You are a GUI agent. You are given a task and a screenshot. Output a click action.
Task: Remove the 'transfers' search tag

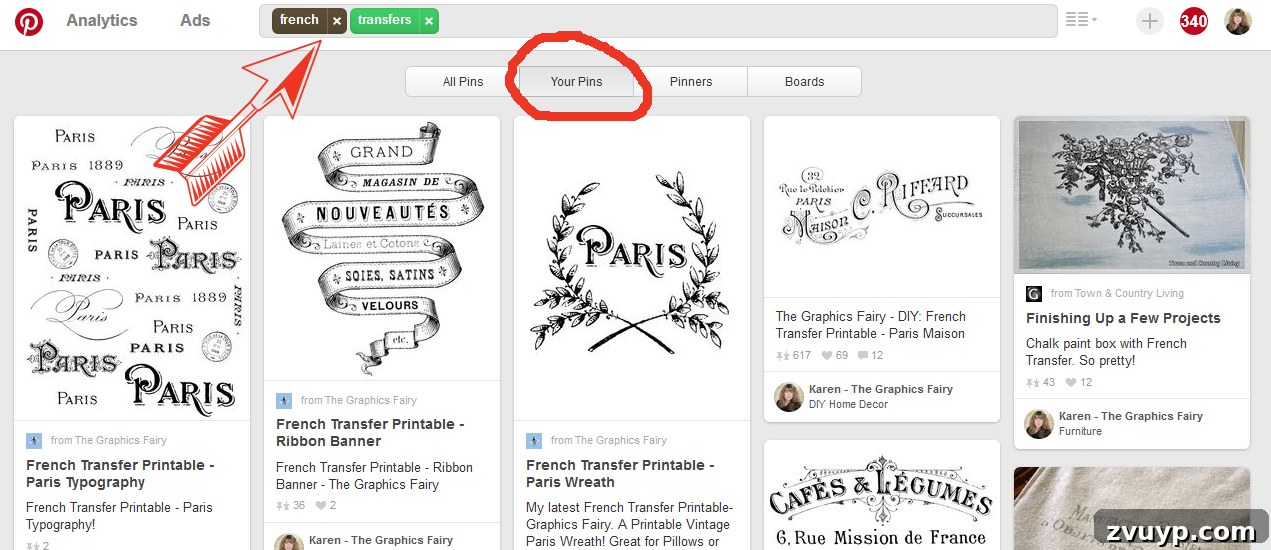pyautogui.click(x=428, y=20)
